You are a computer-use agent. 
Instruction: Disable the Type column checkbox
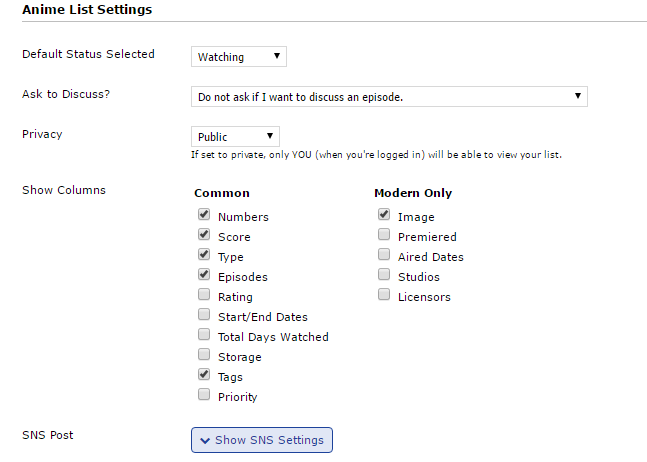(204, 255)
